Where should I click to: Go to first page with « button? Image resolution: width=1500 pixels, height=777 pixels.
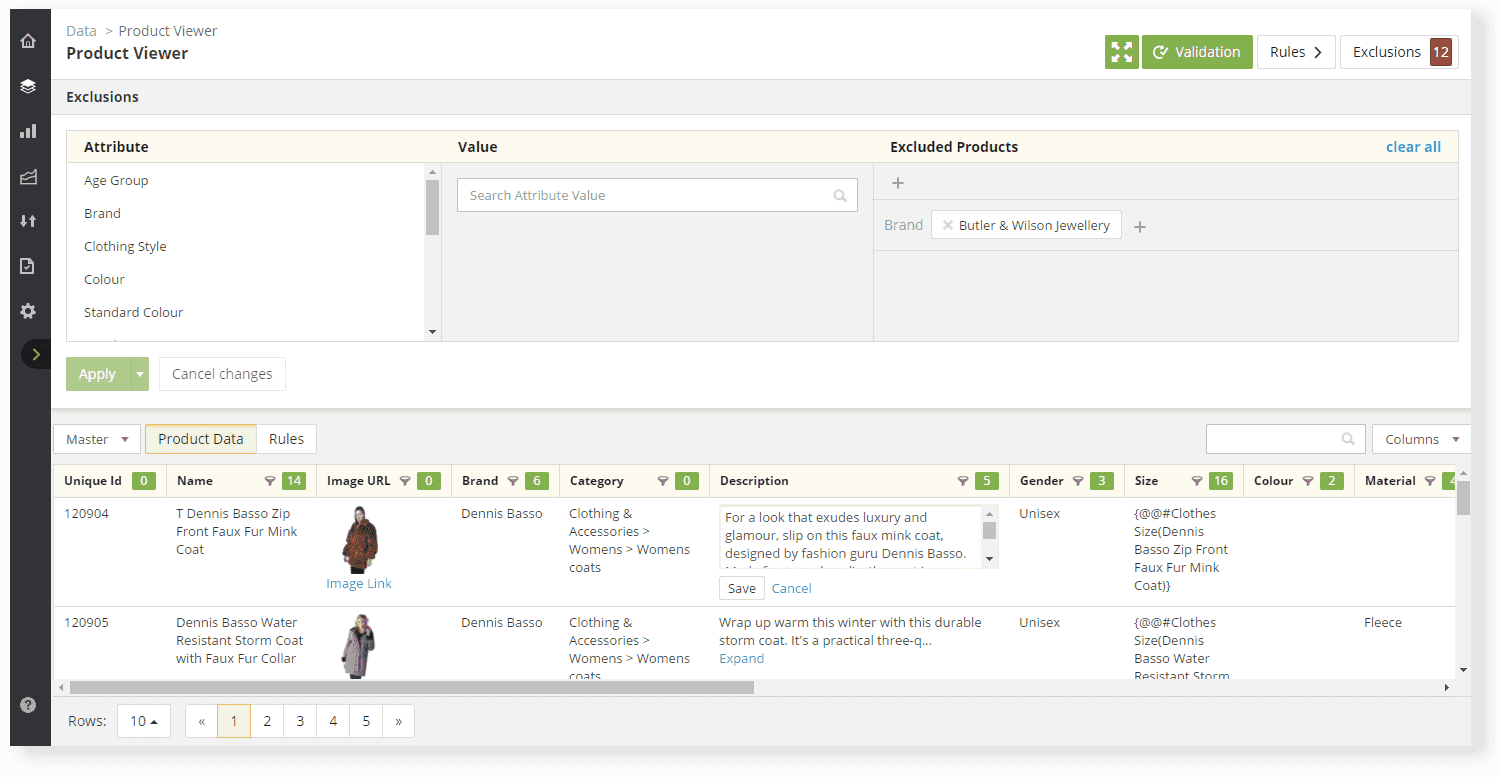pos(202,721)
